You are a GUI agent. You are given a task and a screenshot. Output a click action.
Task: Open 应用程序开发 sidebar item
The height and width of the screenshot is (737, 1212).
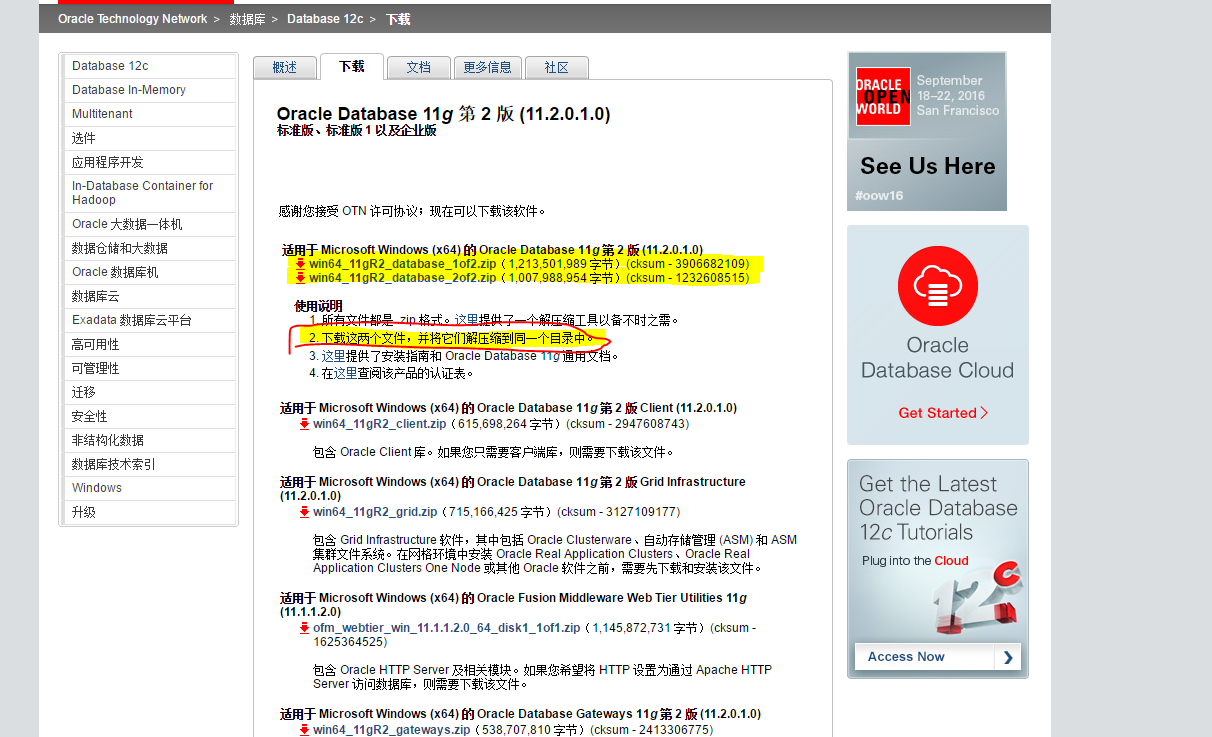(x=150, y=162)
